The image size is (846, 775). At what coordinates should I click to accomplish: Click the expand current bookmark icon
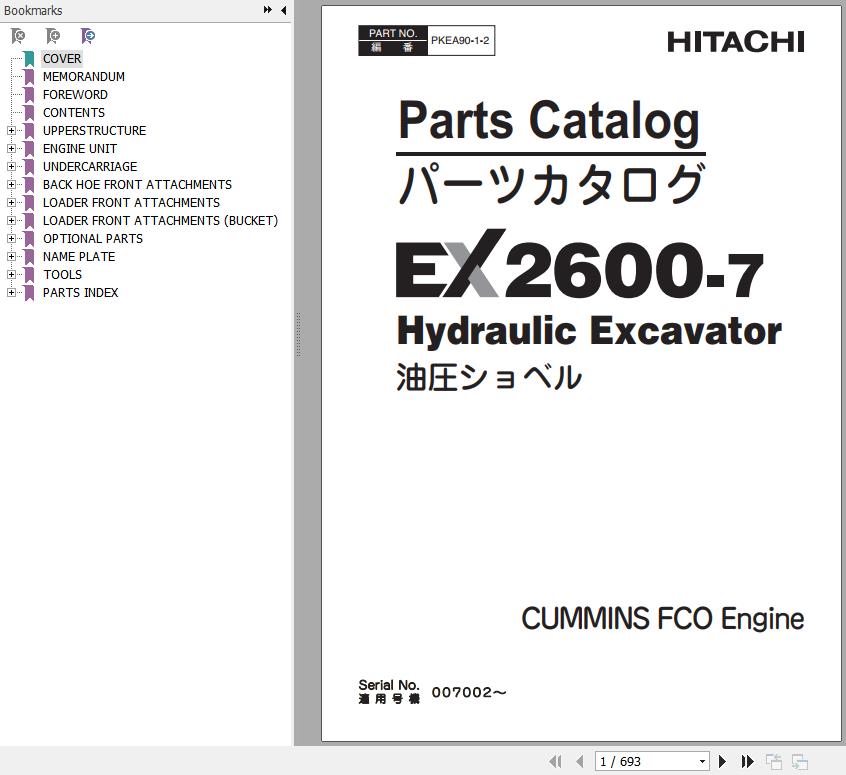(x=88, y=36)
